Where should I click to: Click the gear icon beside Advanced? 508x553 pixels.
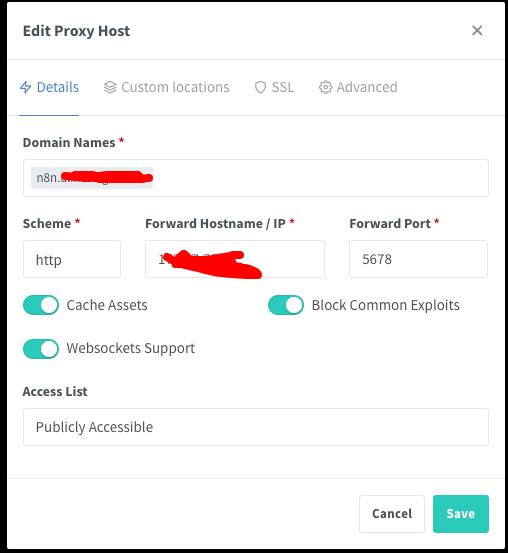pos(325,87)
